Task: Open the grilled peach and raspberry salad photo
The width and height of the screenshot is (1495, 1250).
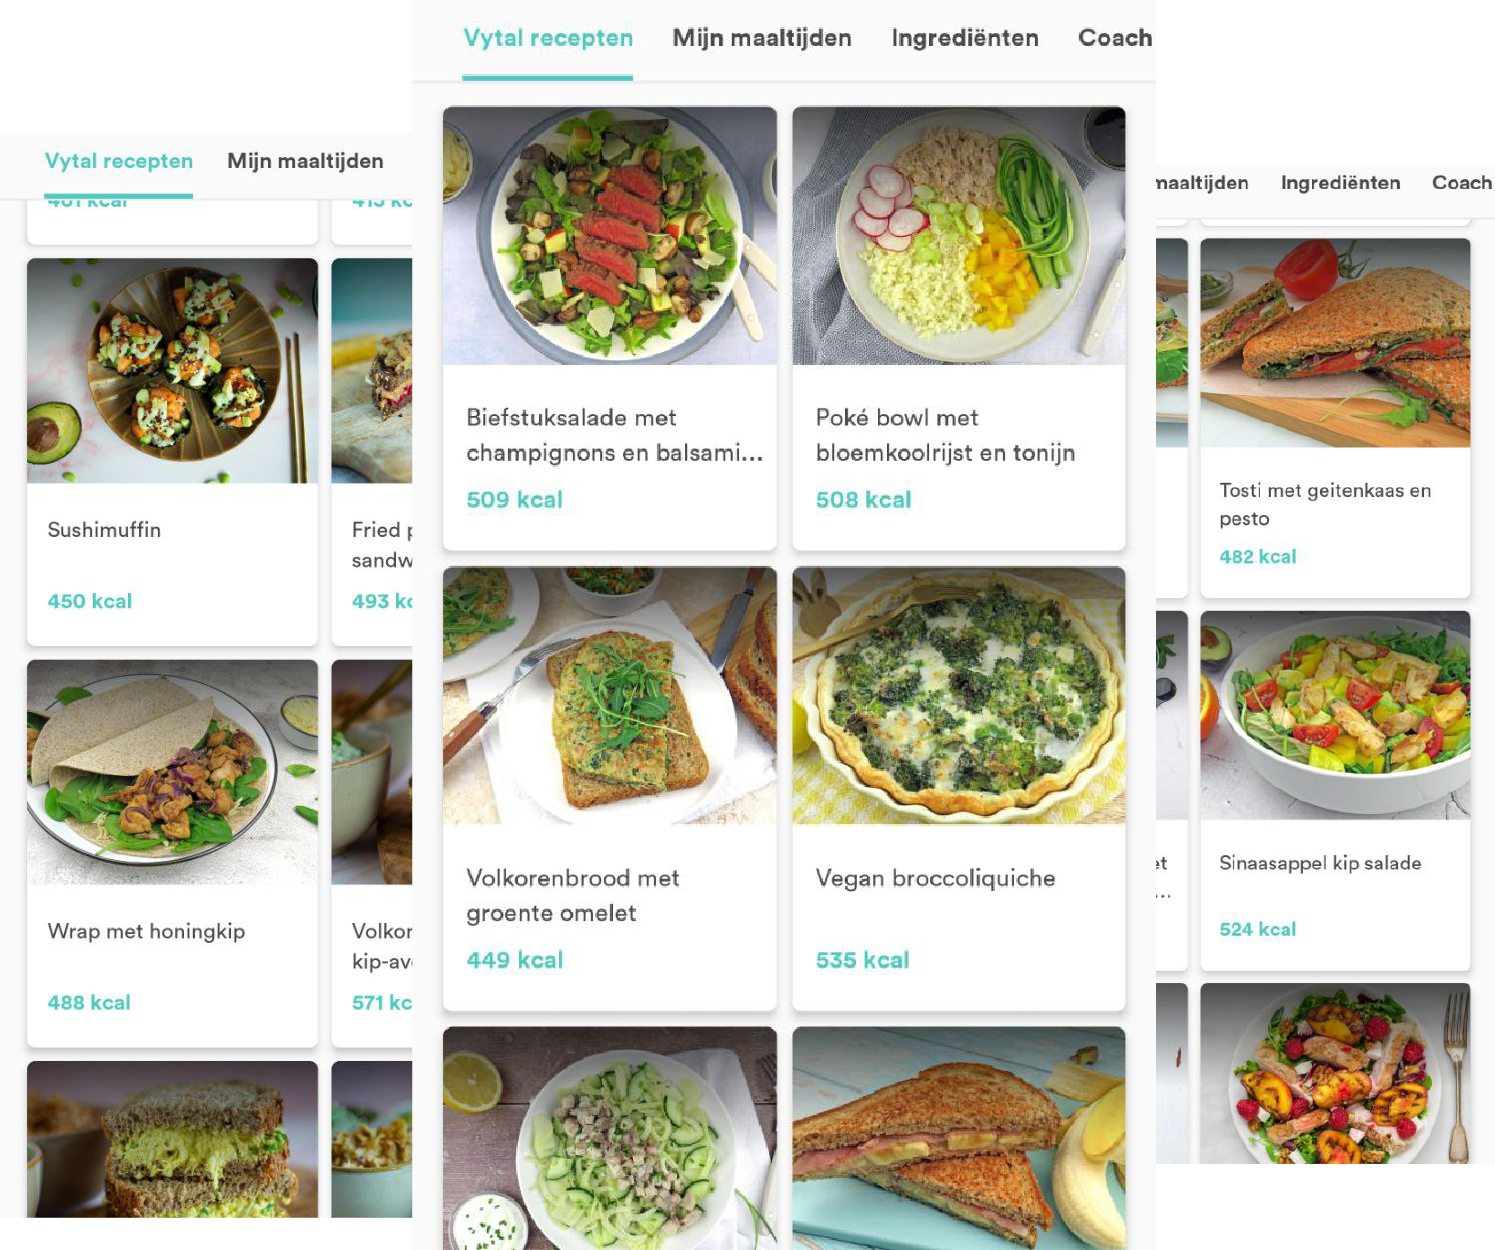Action: point(1335,1073)
